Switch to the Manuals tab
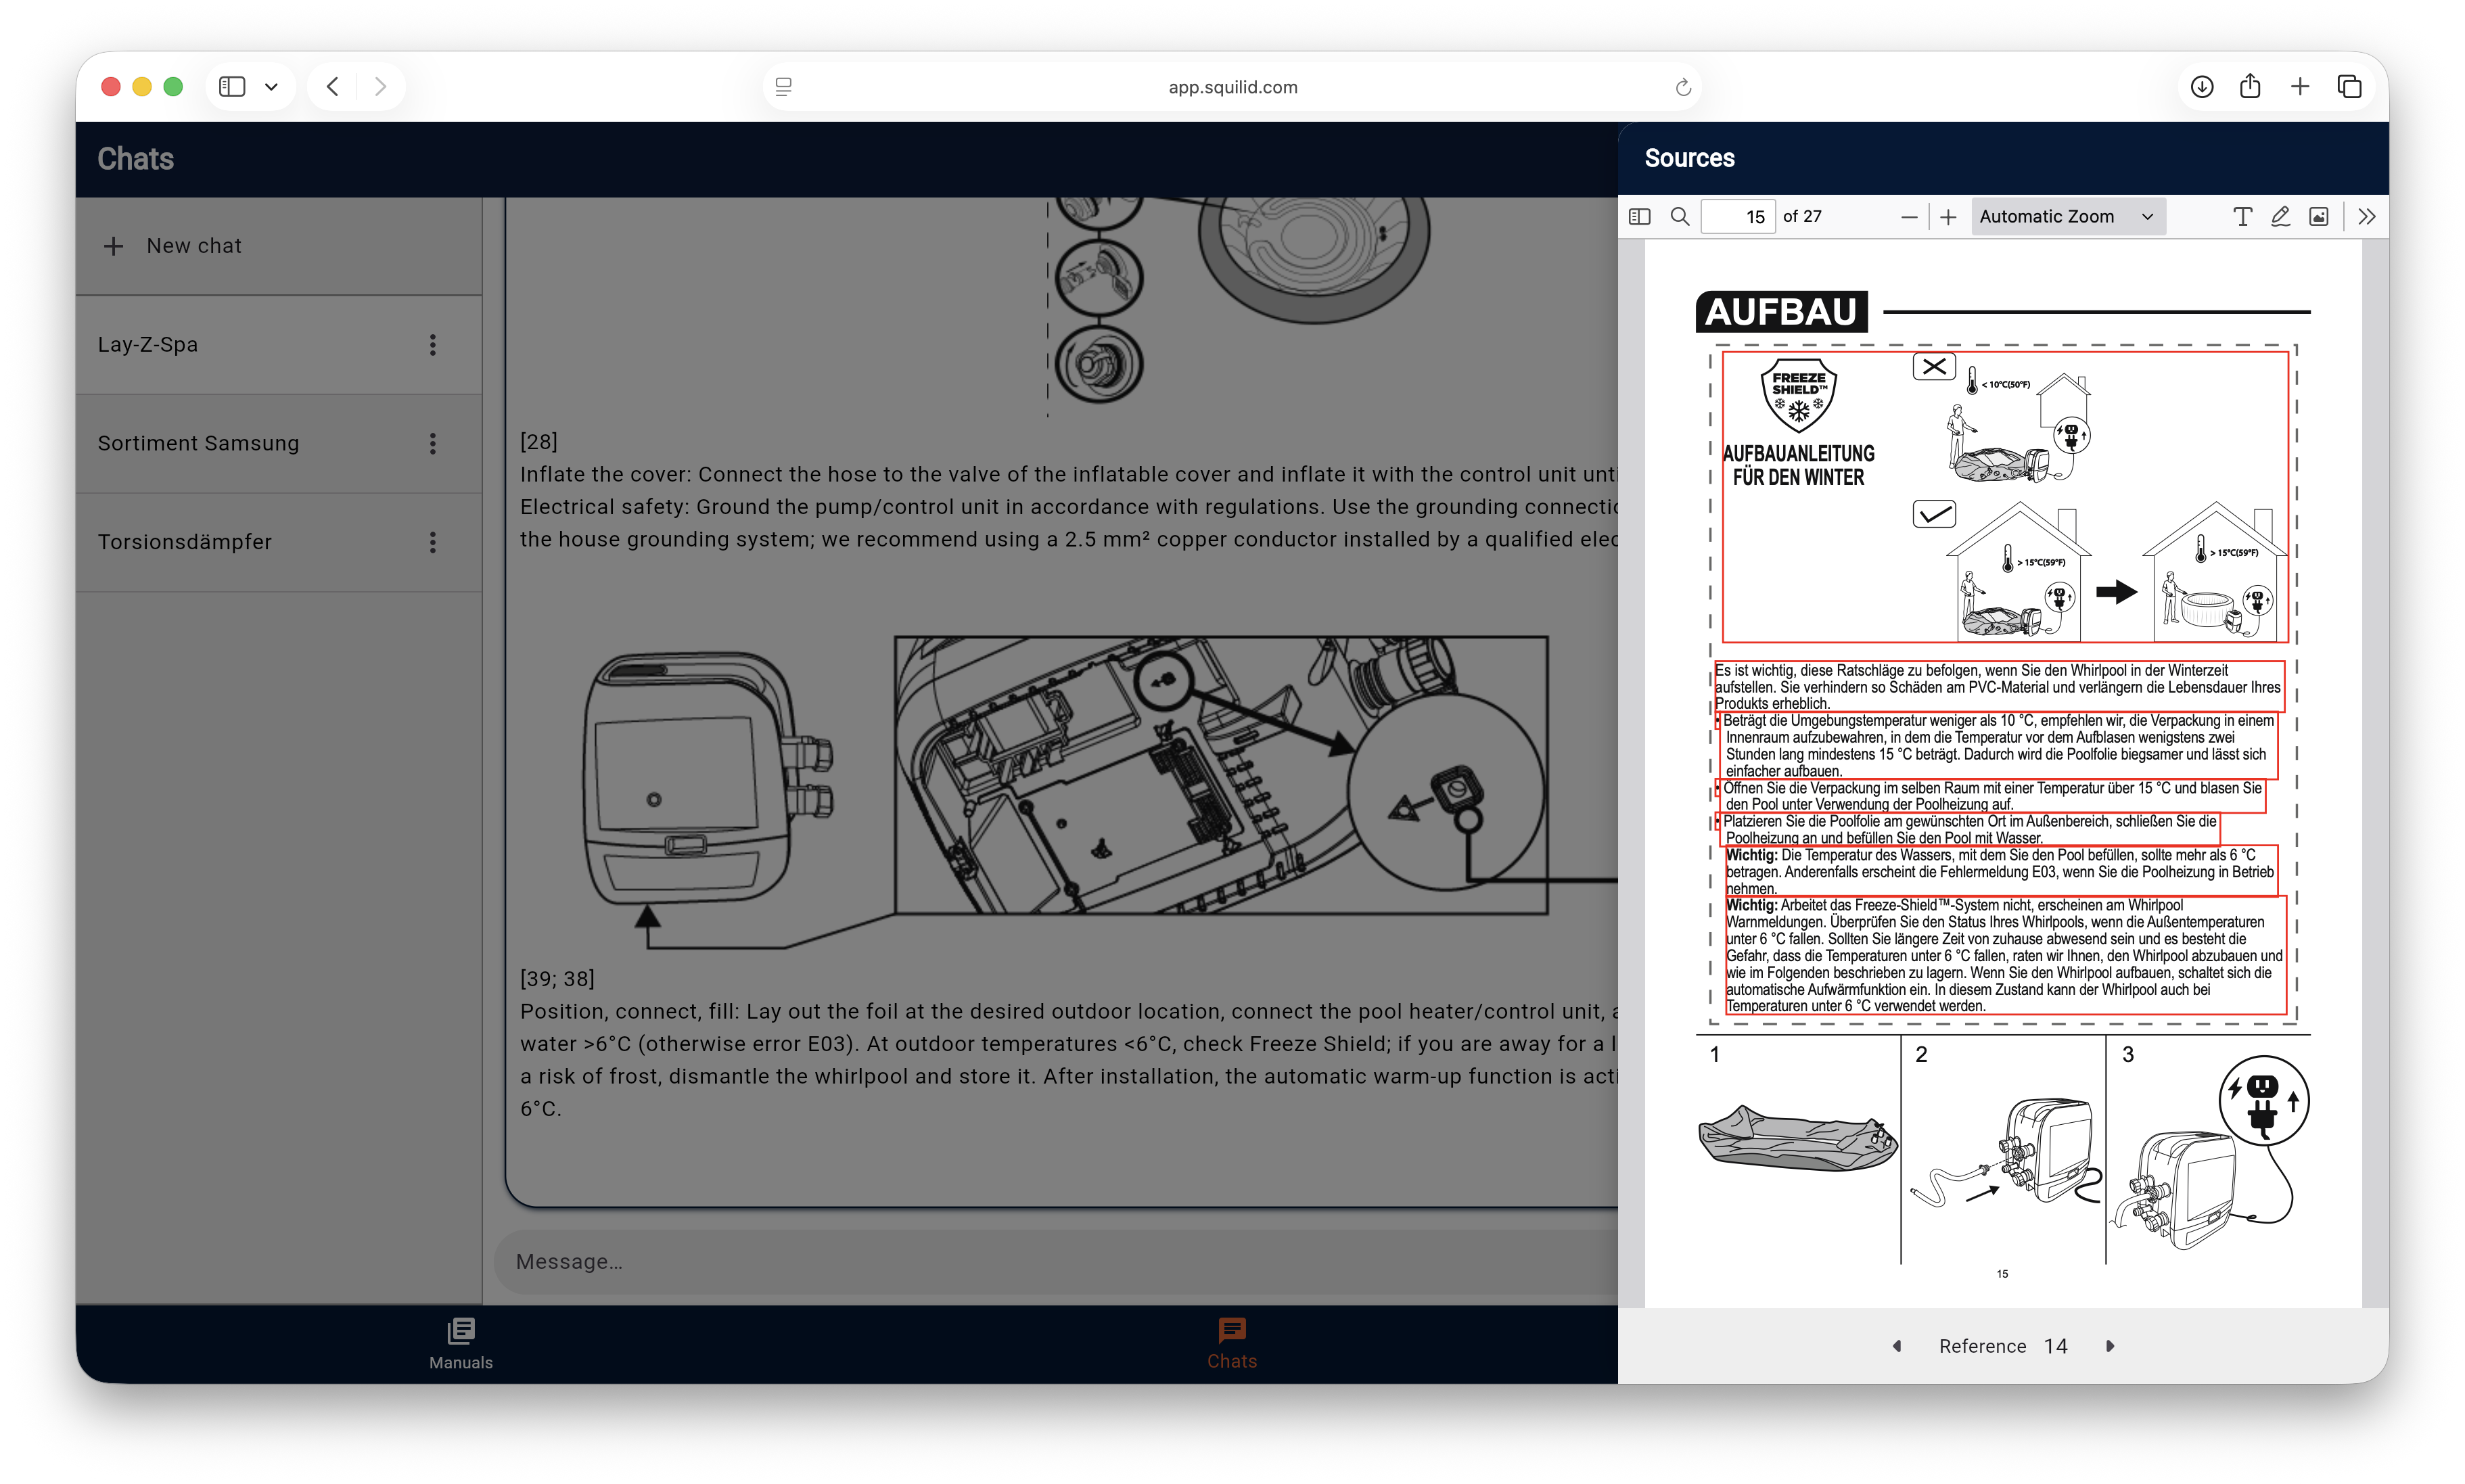Image resolution: width=2465 pixels, height=1484 pixels. click(x=461, y=1343)
